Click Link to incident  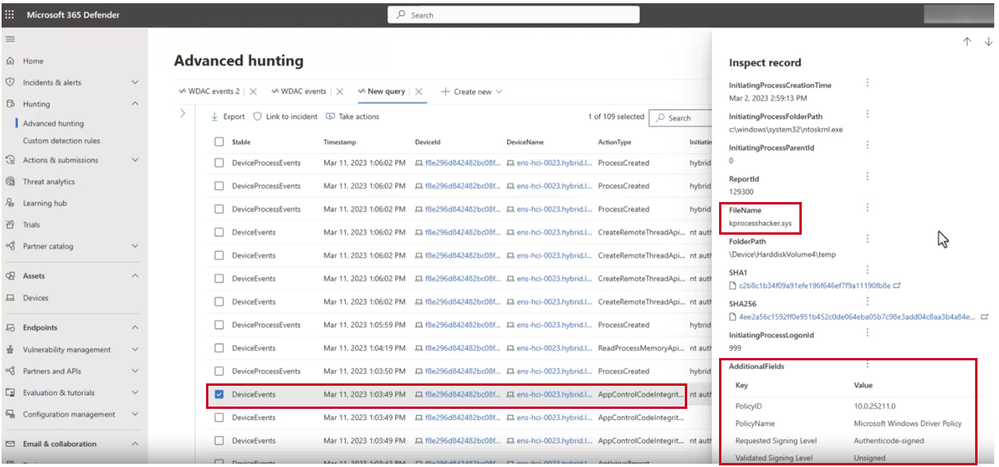285,117
